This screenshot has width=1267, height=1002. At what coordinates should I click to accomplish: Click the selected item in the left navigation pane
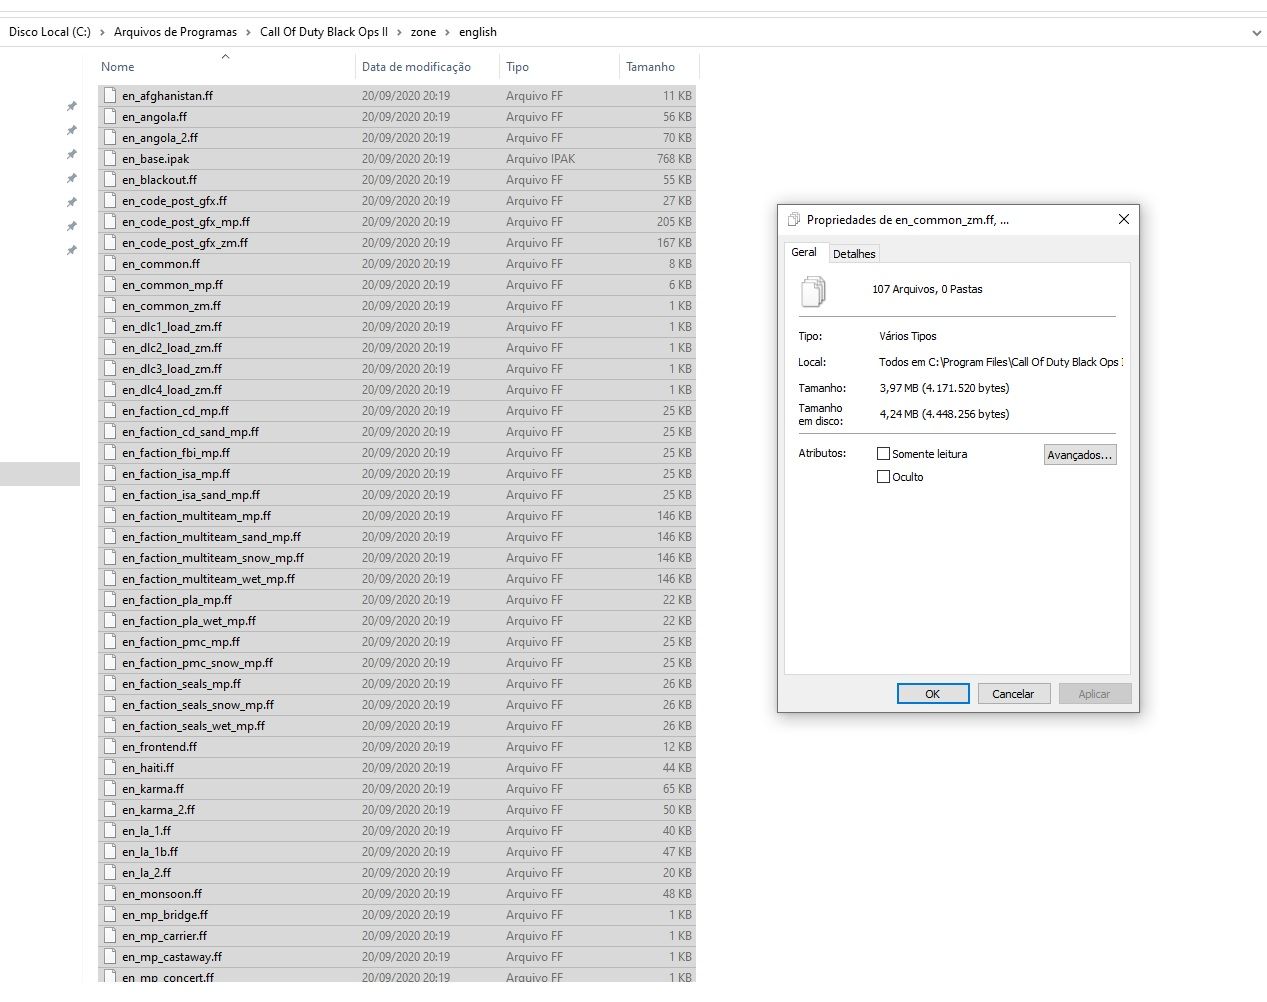[40, 474]
